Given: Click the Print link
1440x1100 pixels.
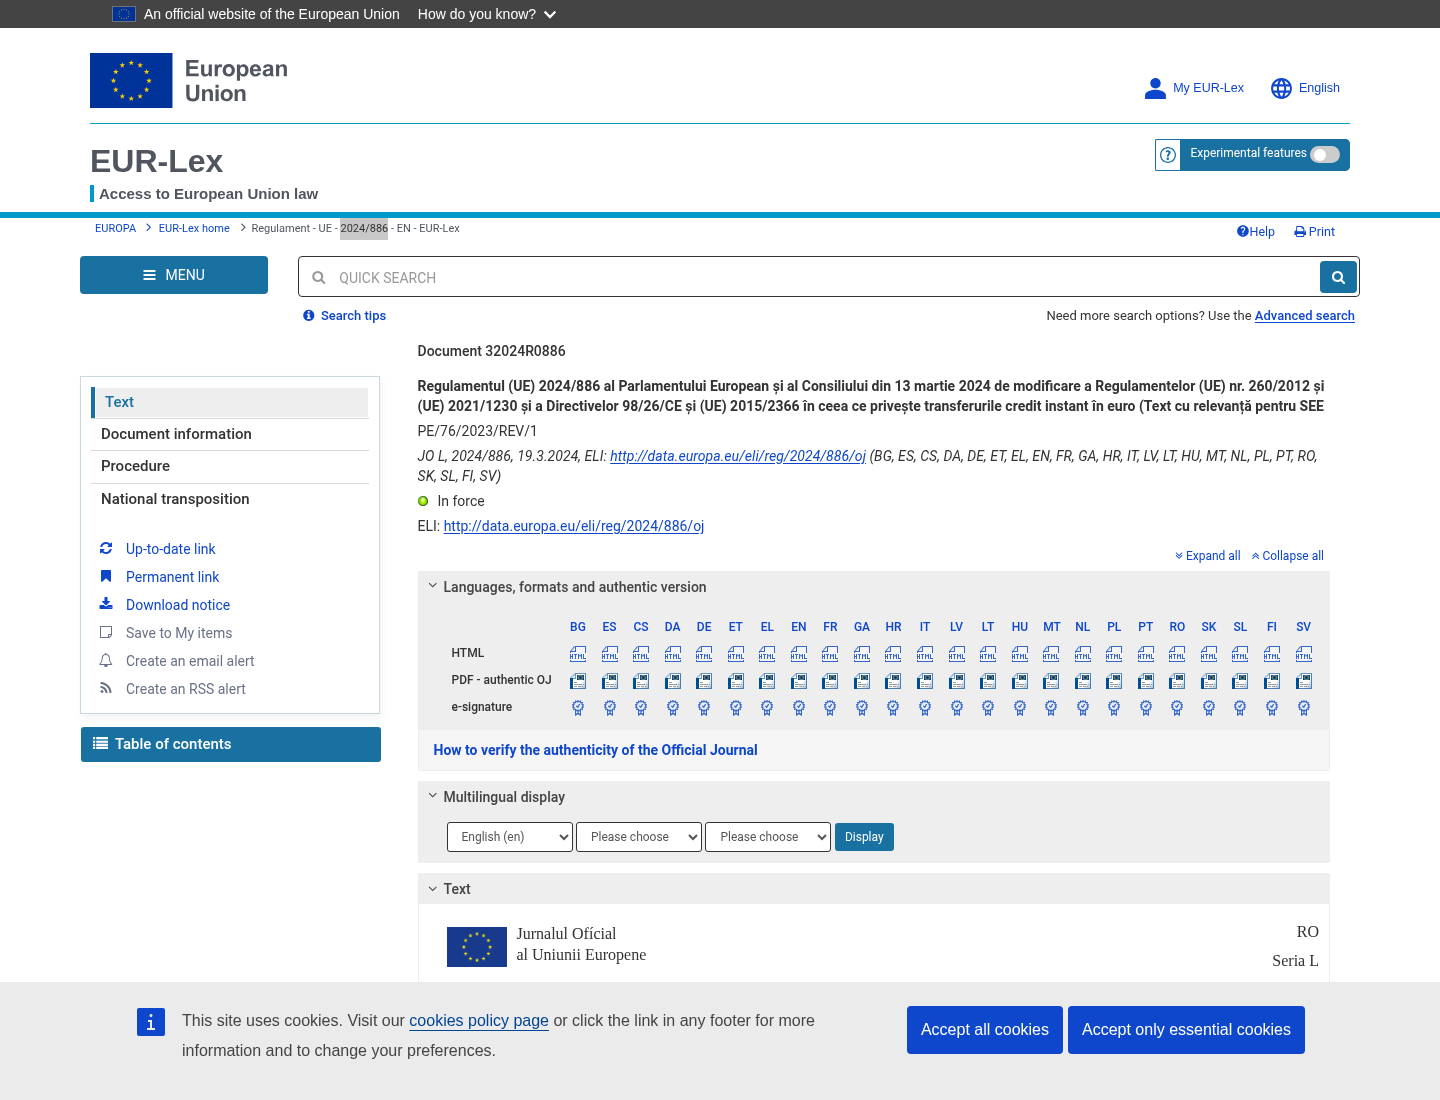Looking at the screenshot, I should [x=1315, y=232].
